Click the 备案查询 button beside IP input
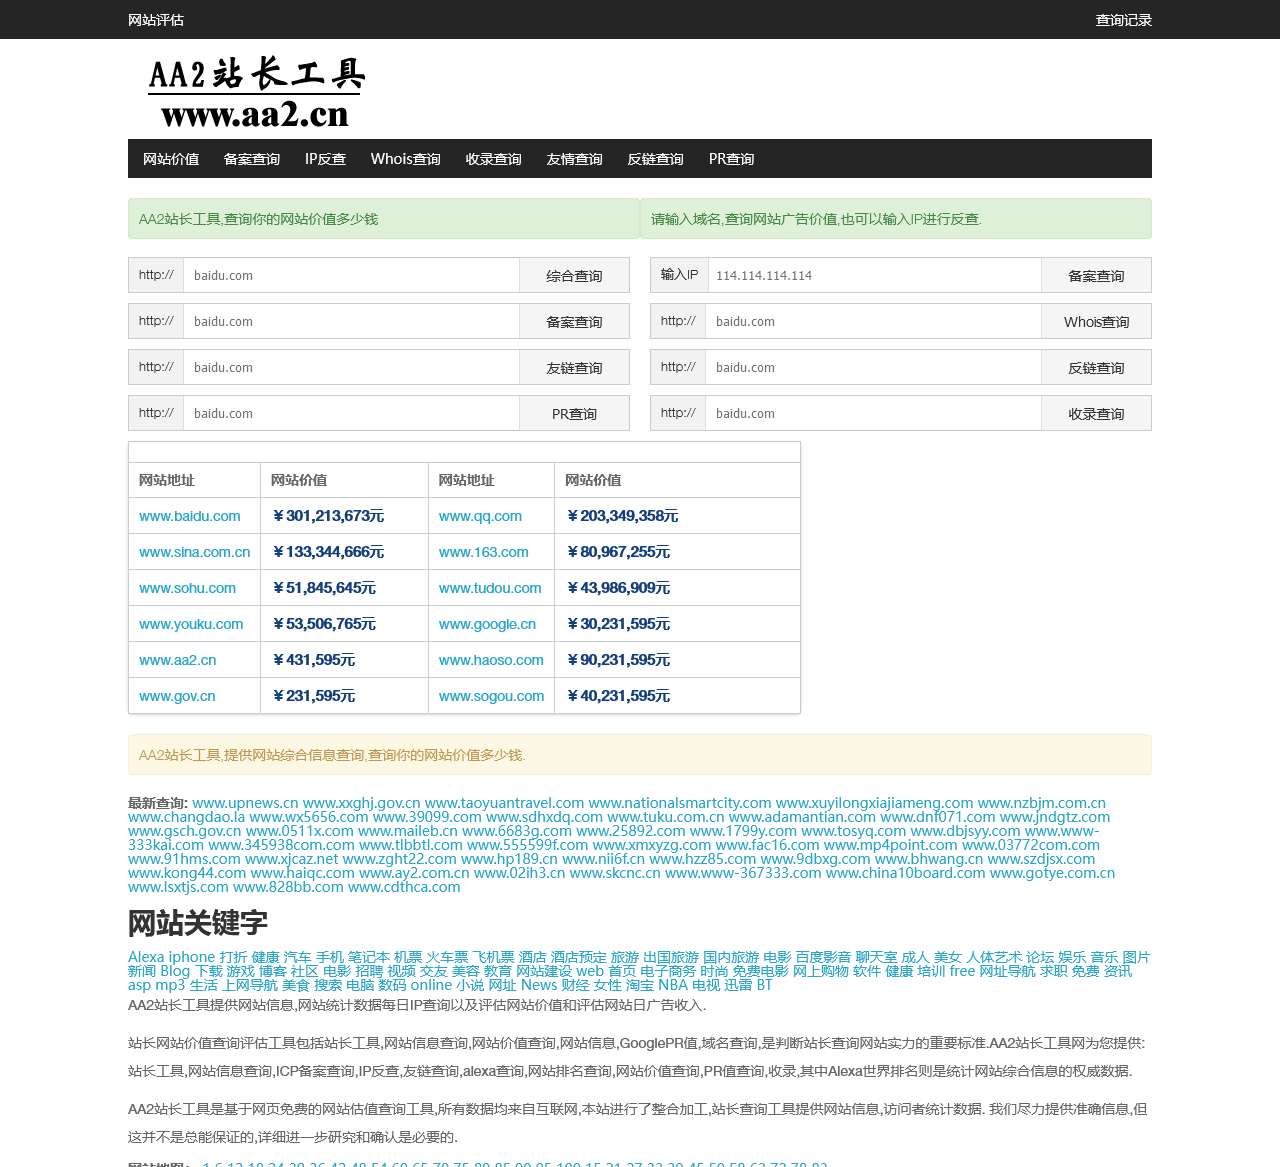This screenshot has width=1280, height=1167. (1096, 275)
